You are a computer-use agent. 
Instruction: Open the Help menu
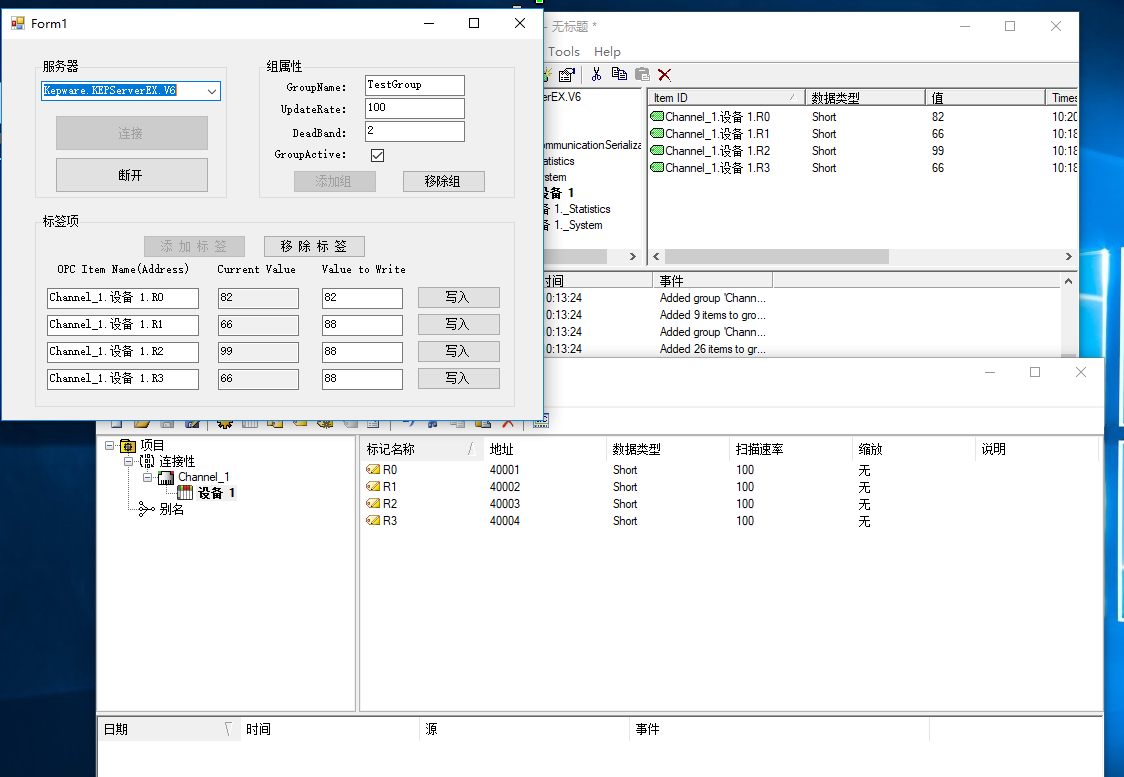(x=607, y=52)
